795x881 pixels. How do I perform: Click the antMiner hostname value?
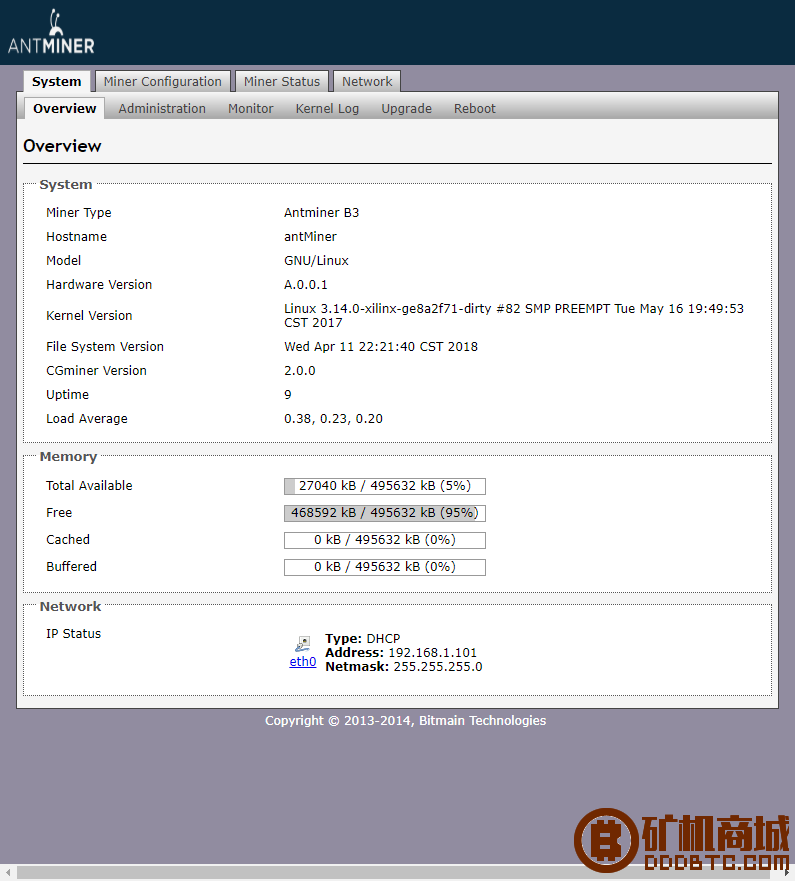310,237
